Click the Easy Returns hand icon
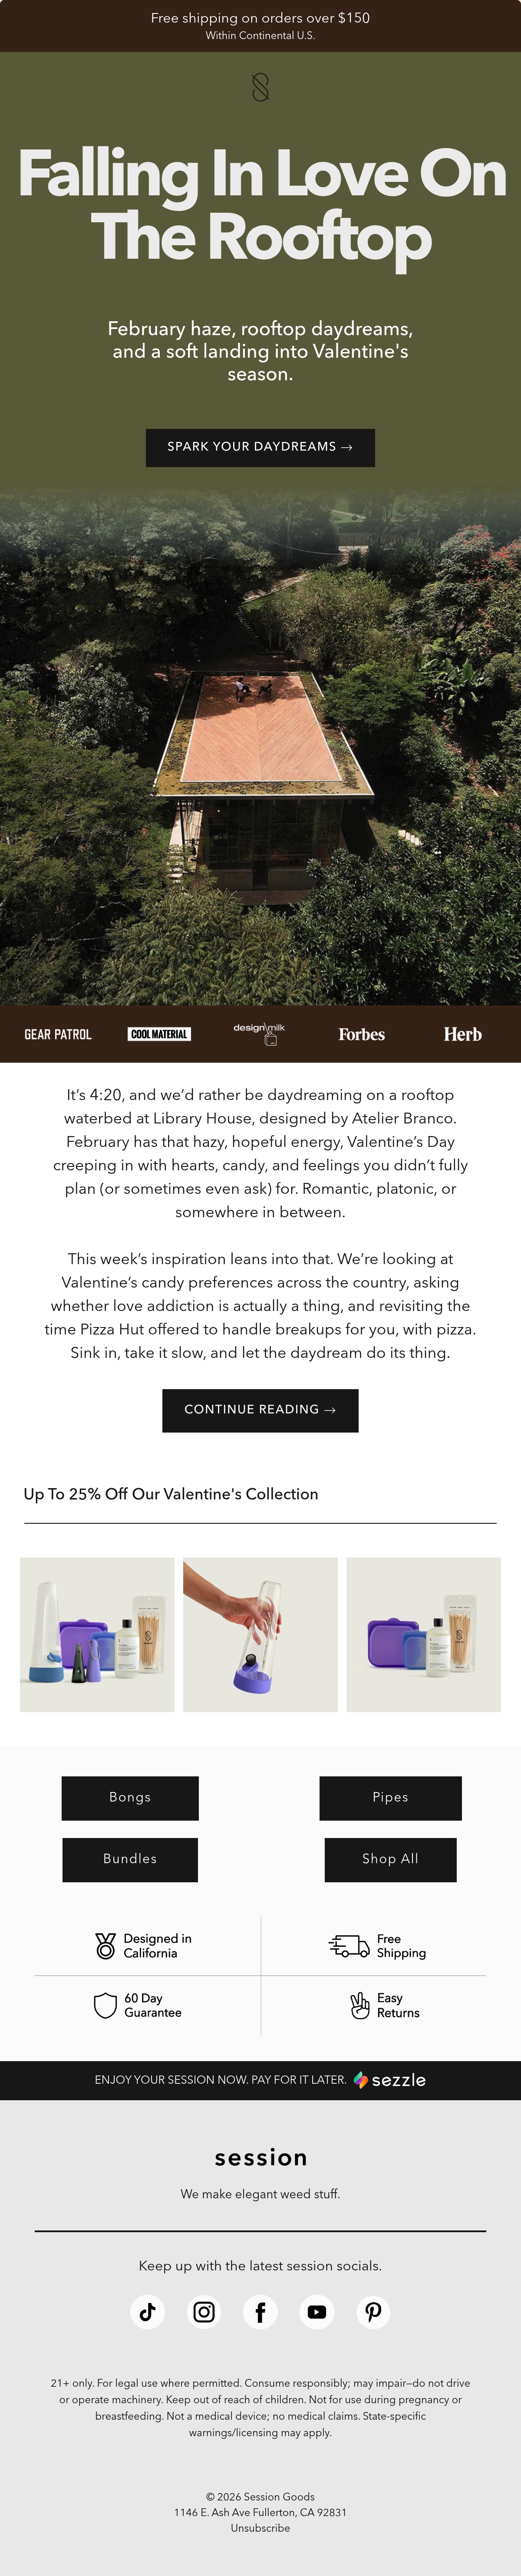The width and height of the screenshot is (521, 2576). click(x=360, y=2005)
